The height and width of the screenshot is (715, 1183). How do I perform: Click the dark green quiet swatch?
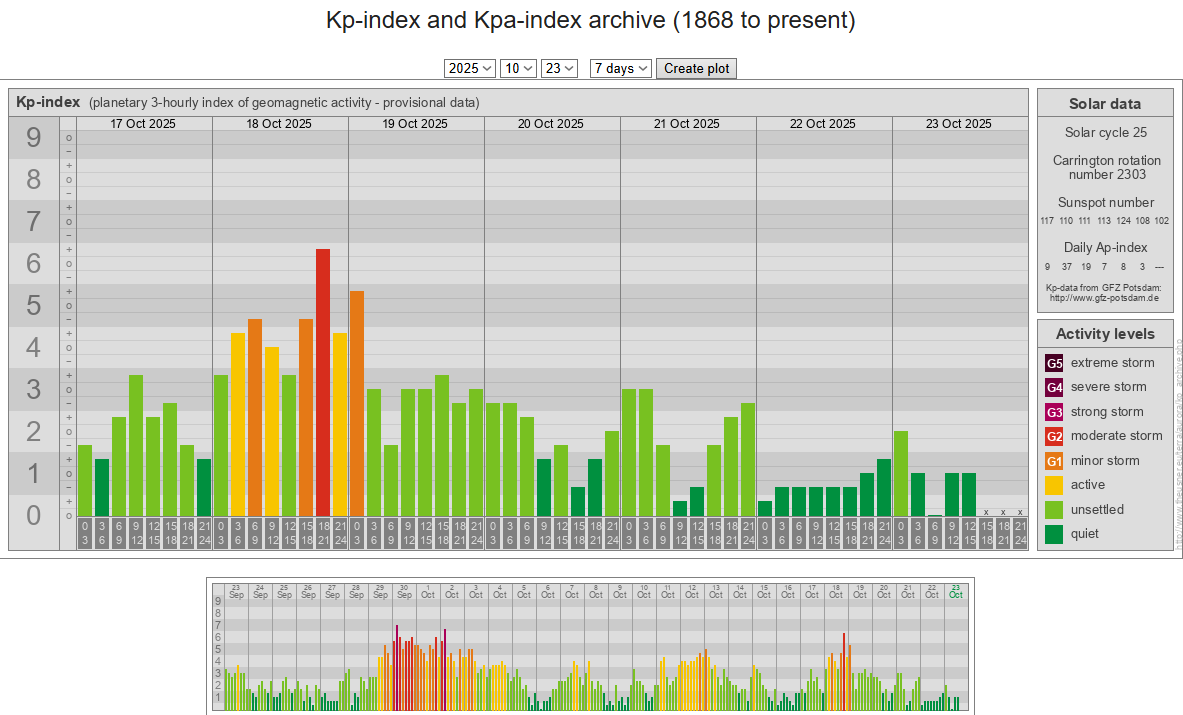(x=1054, y=534)
